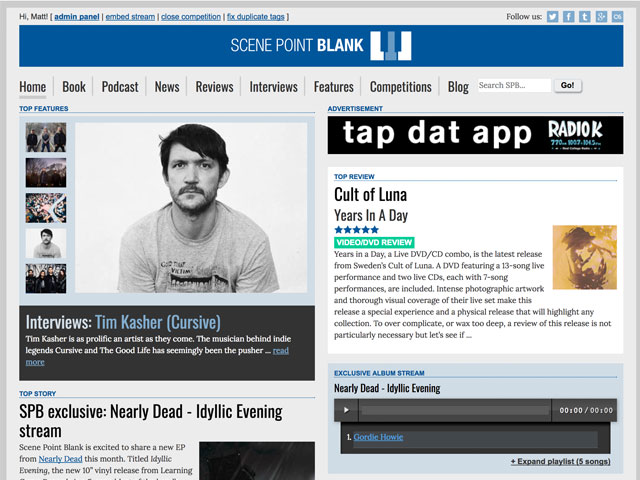Viewport: 640px width, 480px height.
Task: Open the Reviews section
Action: (x=214, y=87)
